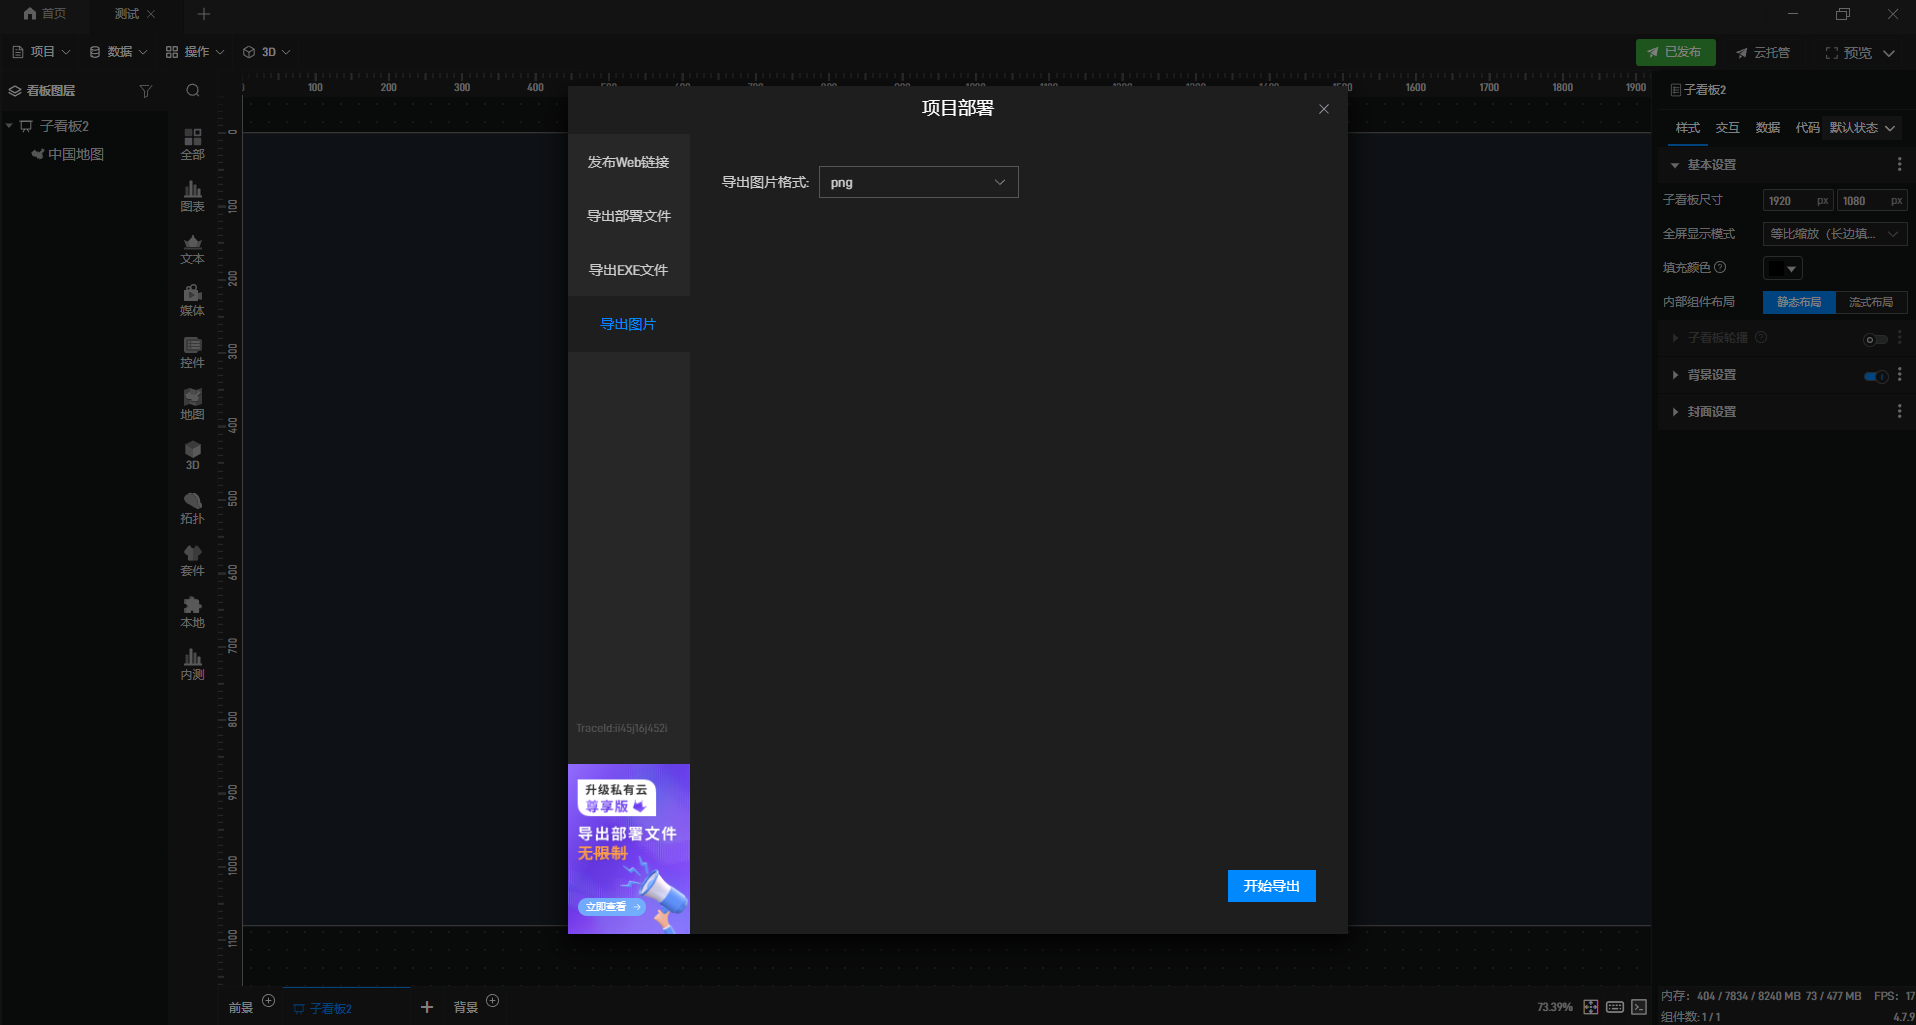Toggle the 子看板轮播 switch

(x=1875, y=339)
